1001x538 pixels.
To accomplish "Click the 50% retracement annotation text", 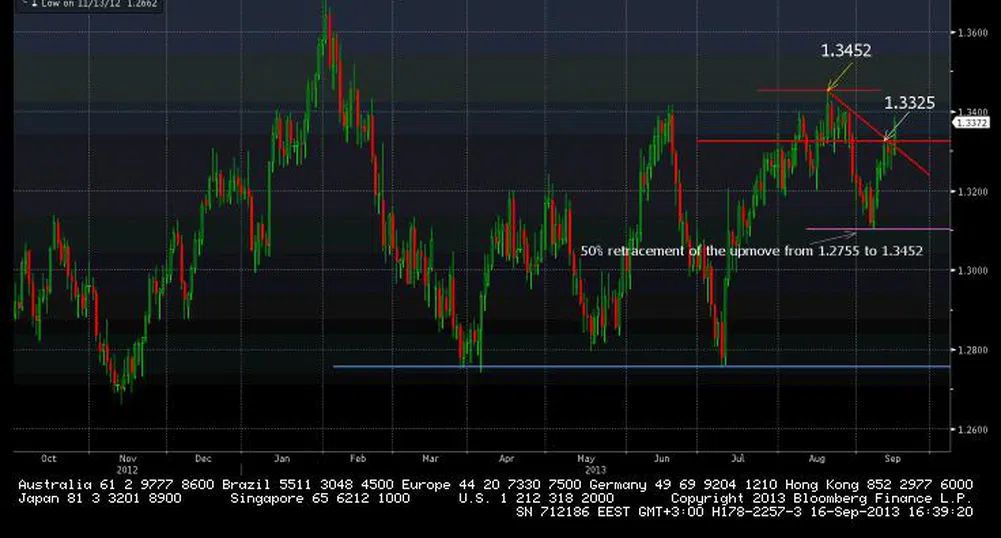I will pos(751,251).
